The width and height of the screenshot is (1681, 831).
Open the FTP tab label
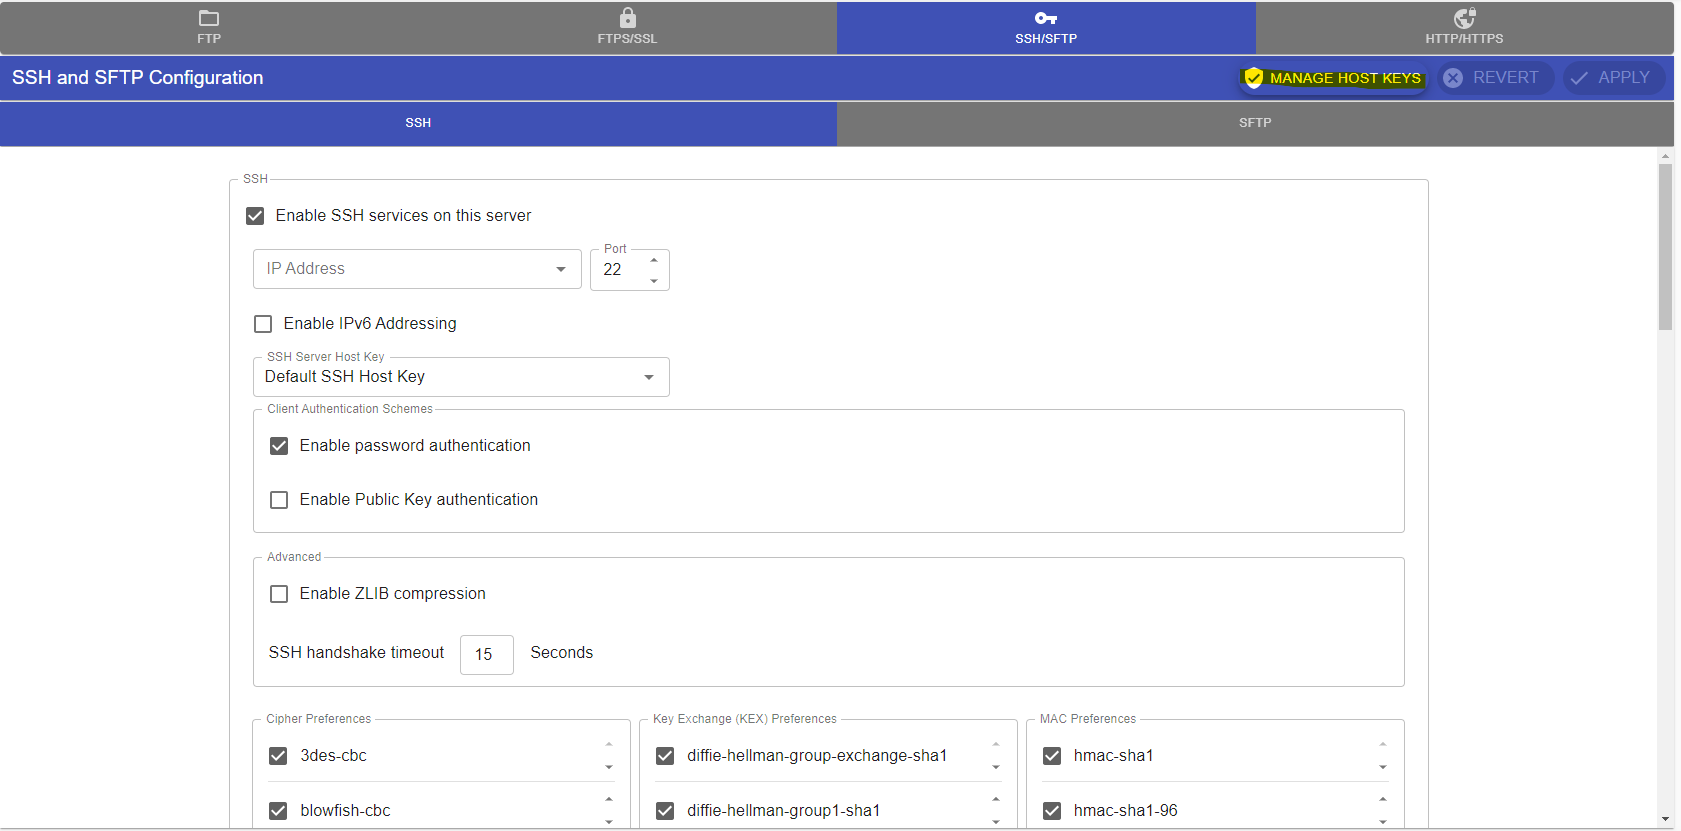pos(209,39)
